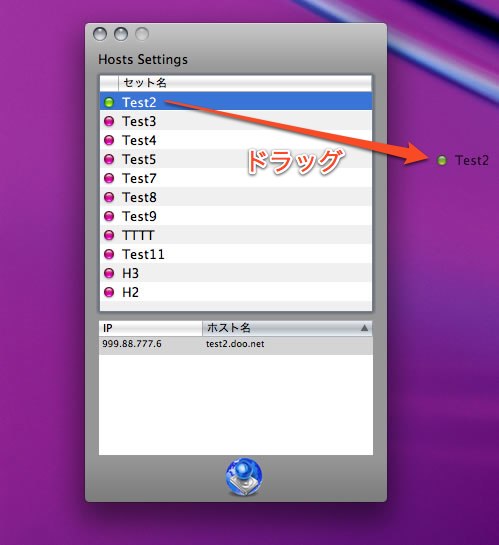Screen dimensions: 499x545
Task: Select the H2 set name
Action: (130, 292)
